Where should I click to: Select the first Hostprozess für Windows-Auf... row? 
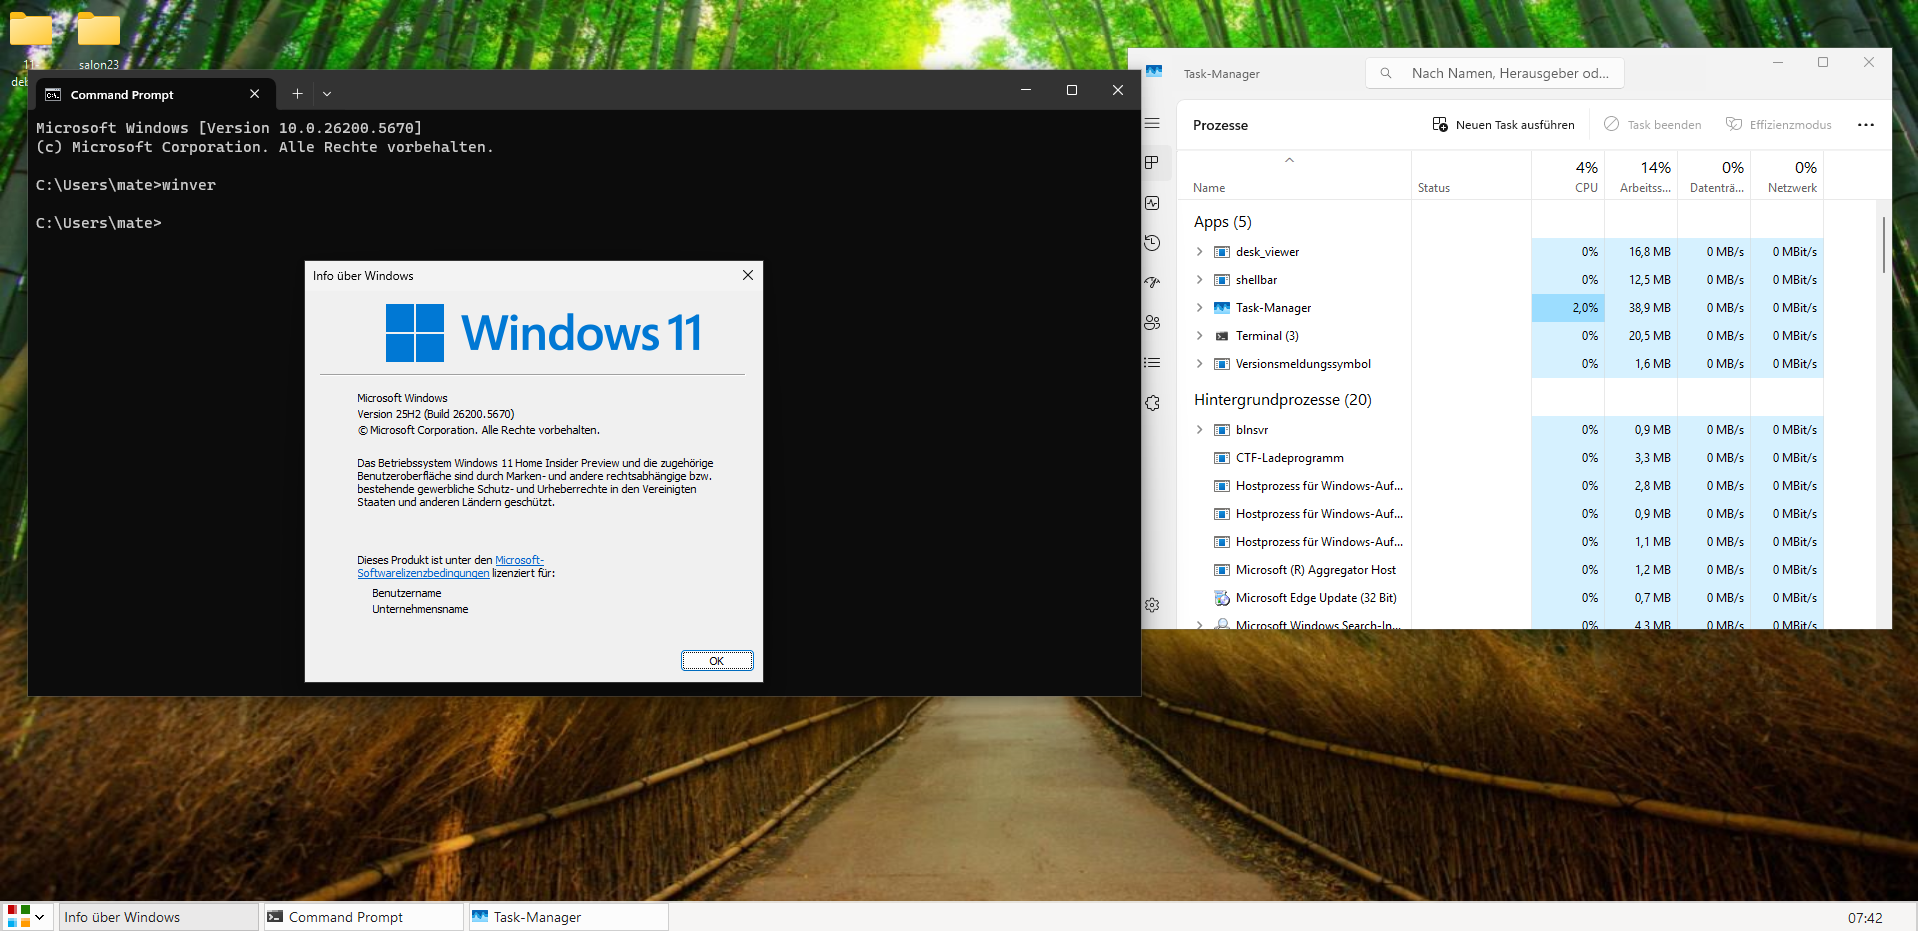tap(1500, 486)
